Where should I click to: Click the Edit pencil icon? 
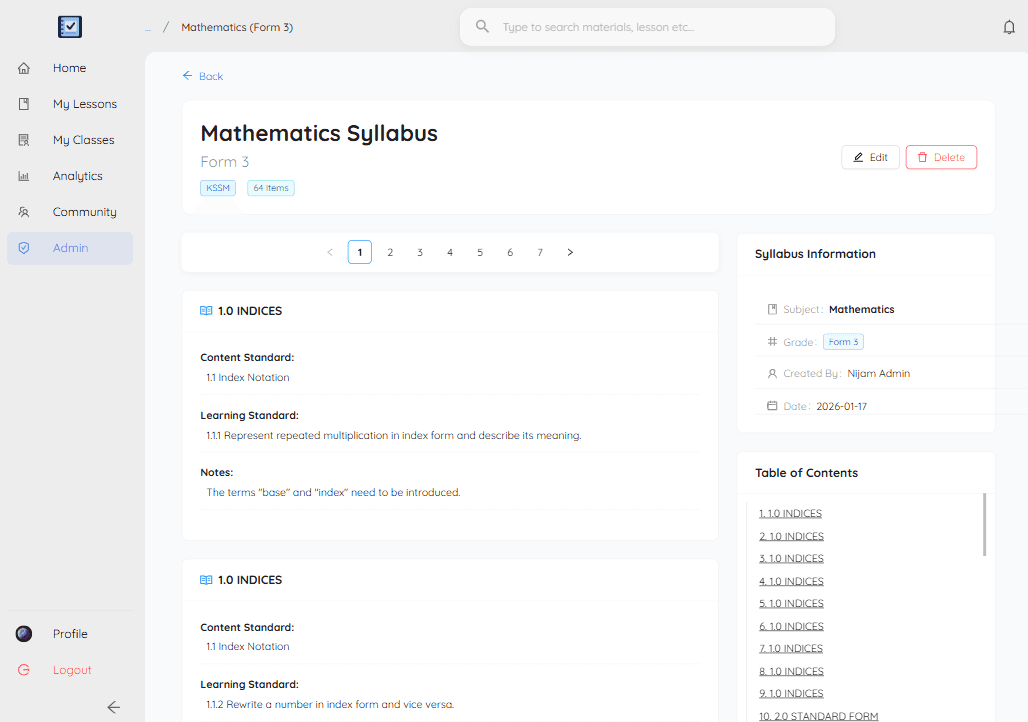point(857,157)
